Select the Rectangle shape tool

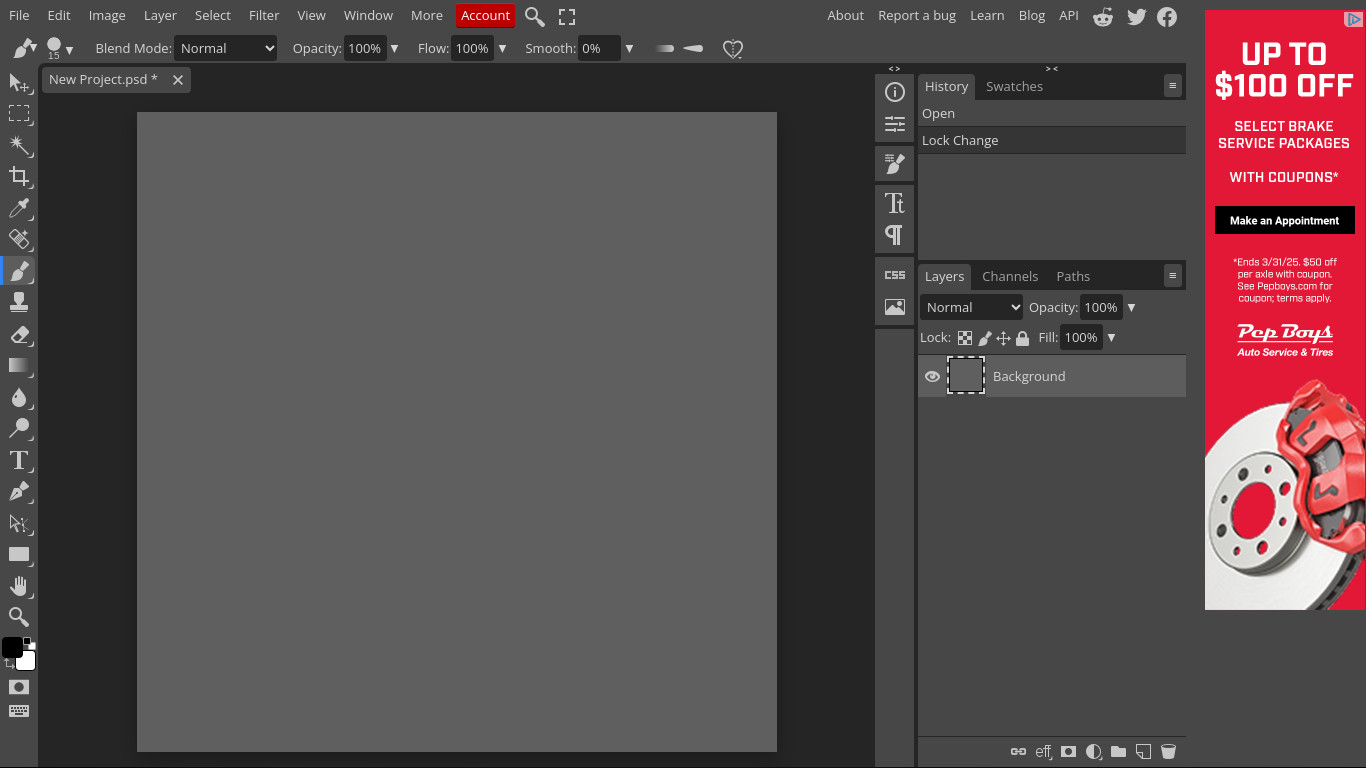[19, 554]
